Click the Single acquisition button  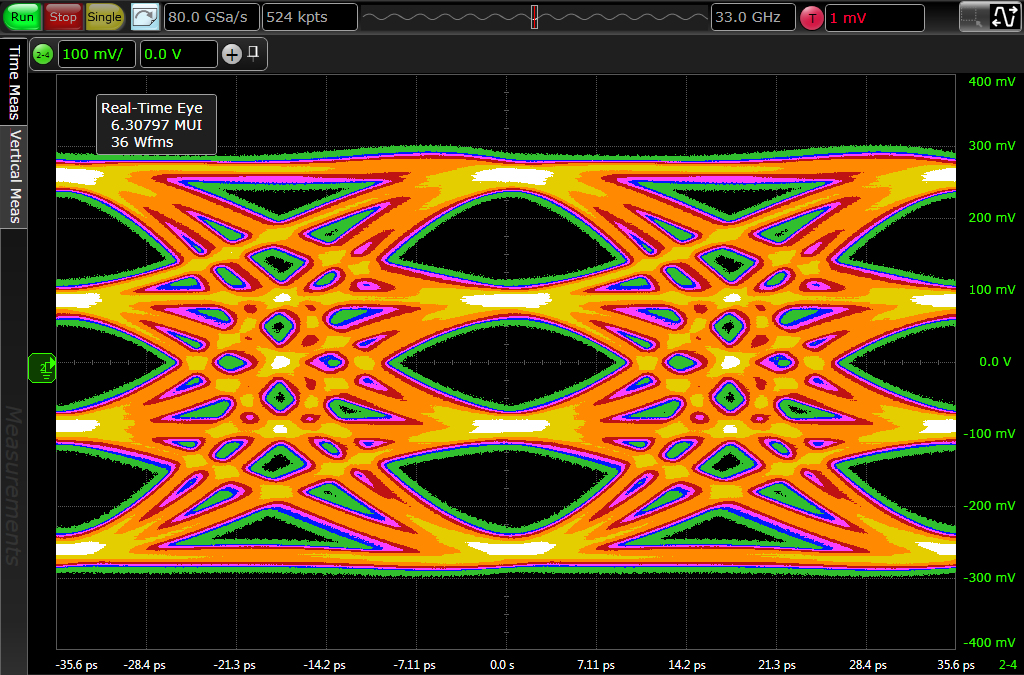click(x=104, y=17)
